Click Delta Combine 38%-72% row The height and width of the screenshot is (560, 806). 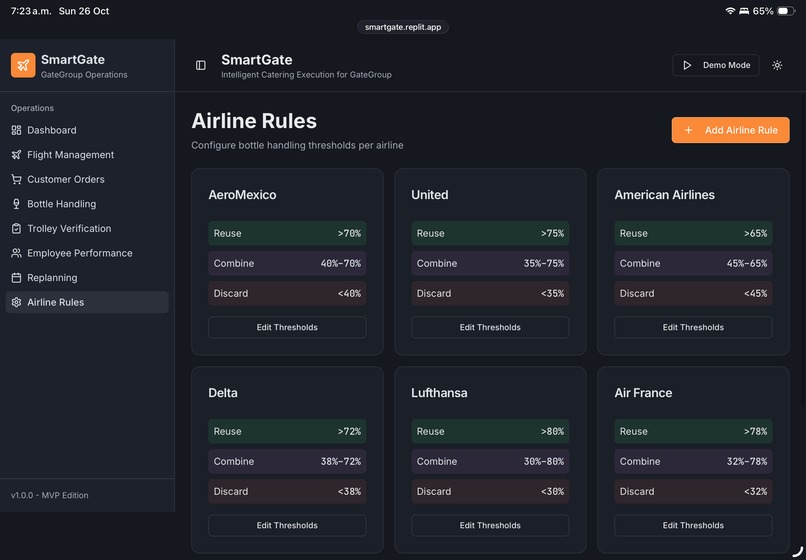(x=287, y=461)
